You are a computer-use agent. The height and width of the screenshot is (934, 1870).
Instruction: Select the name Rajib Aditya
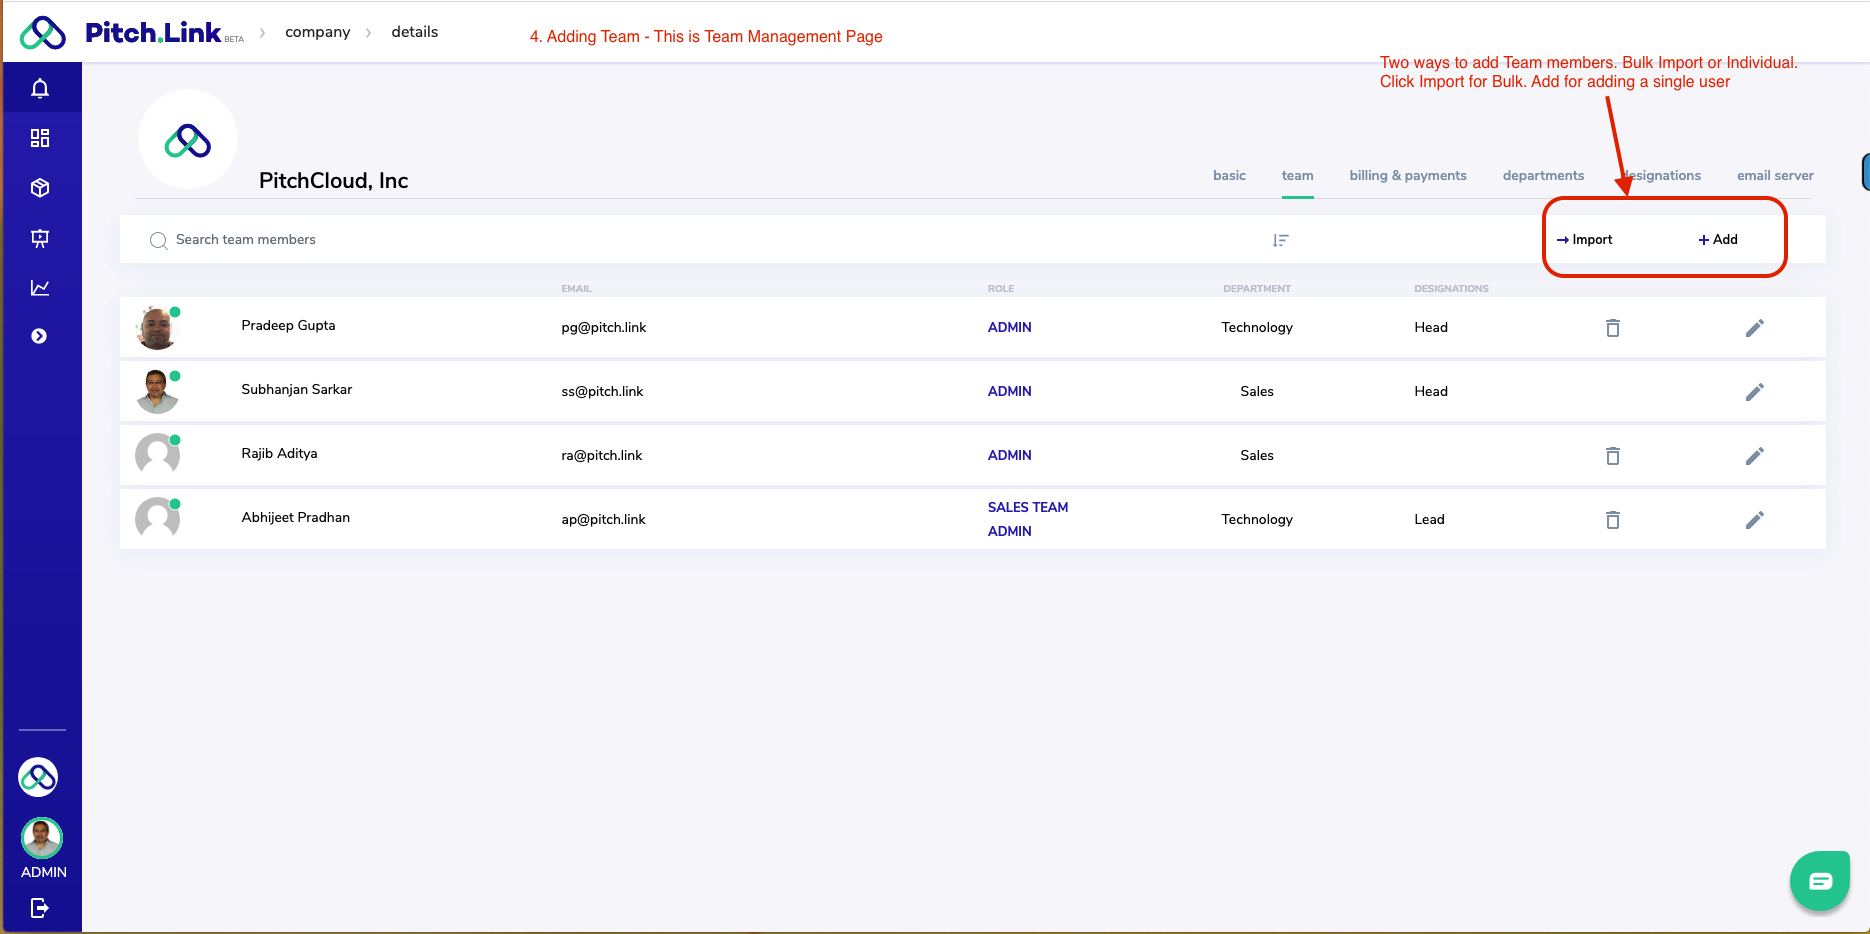[279, 454]
